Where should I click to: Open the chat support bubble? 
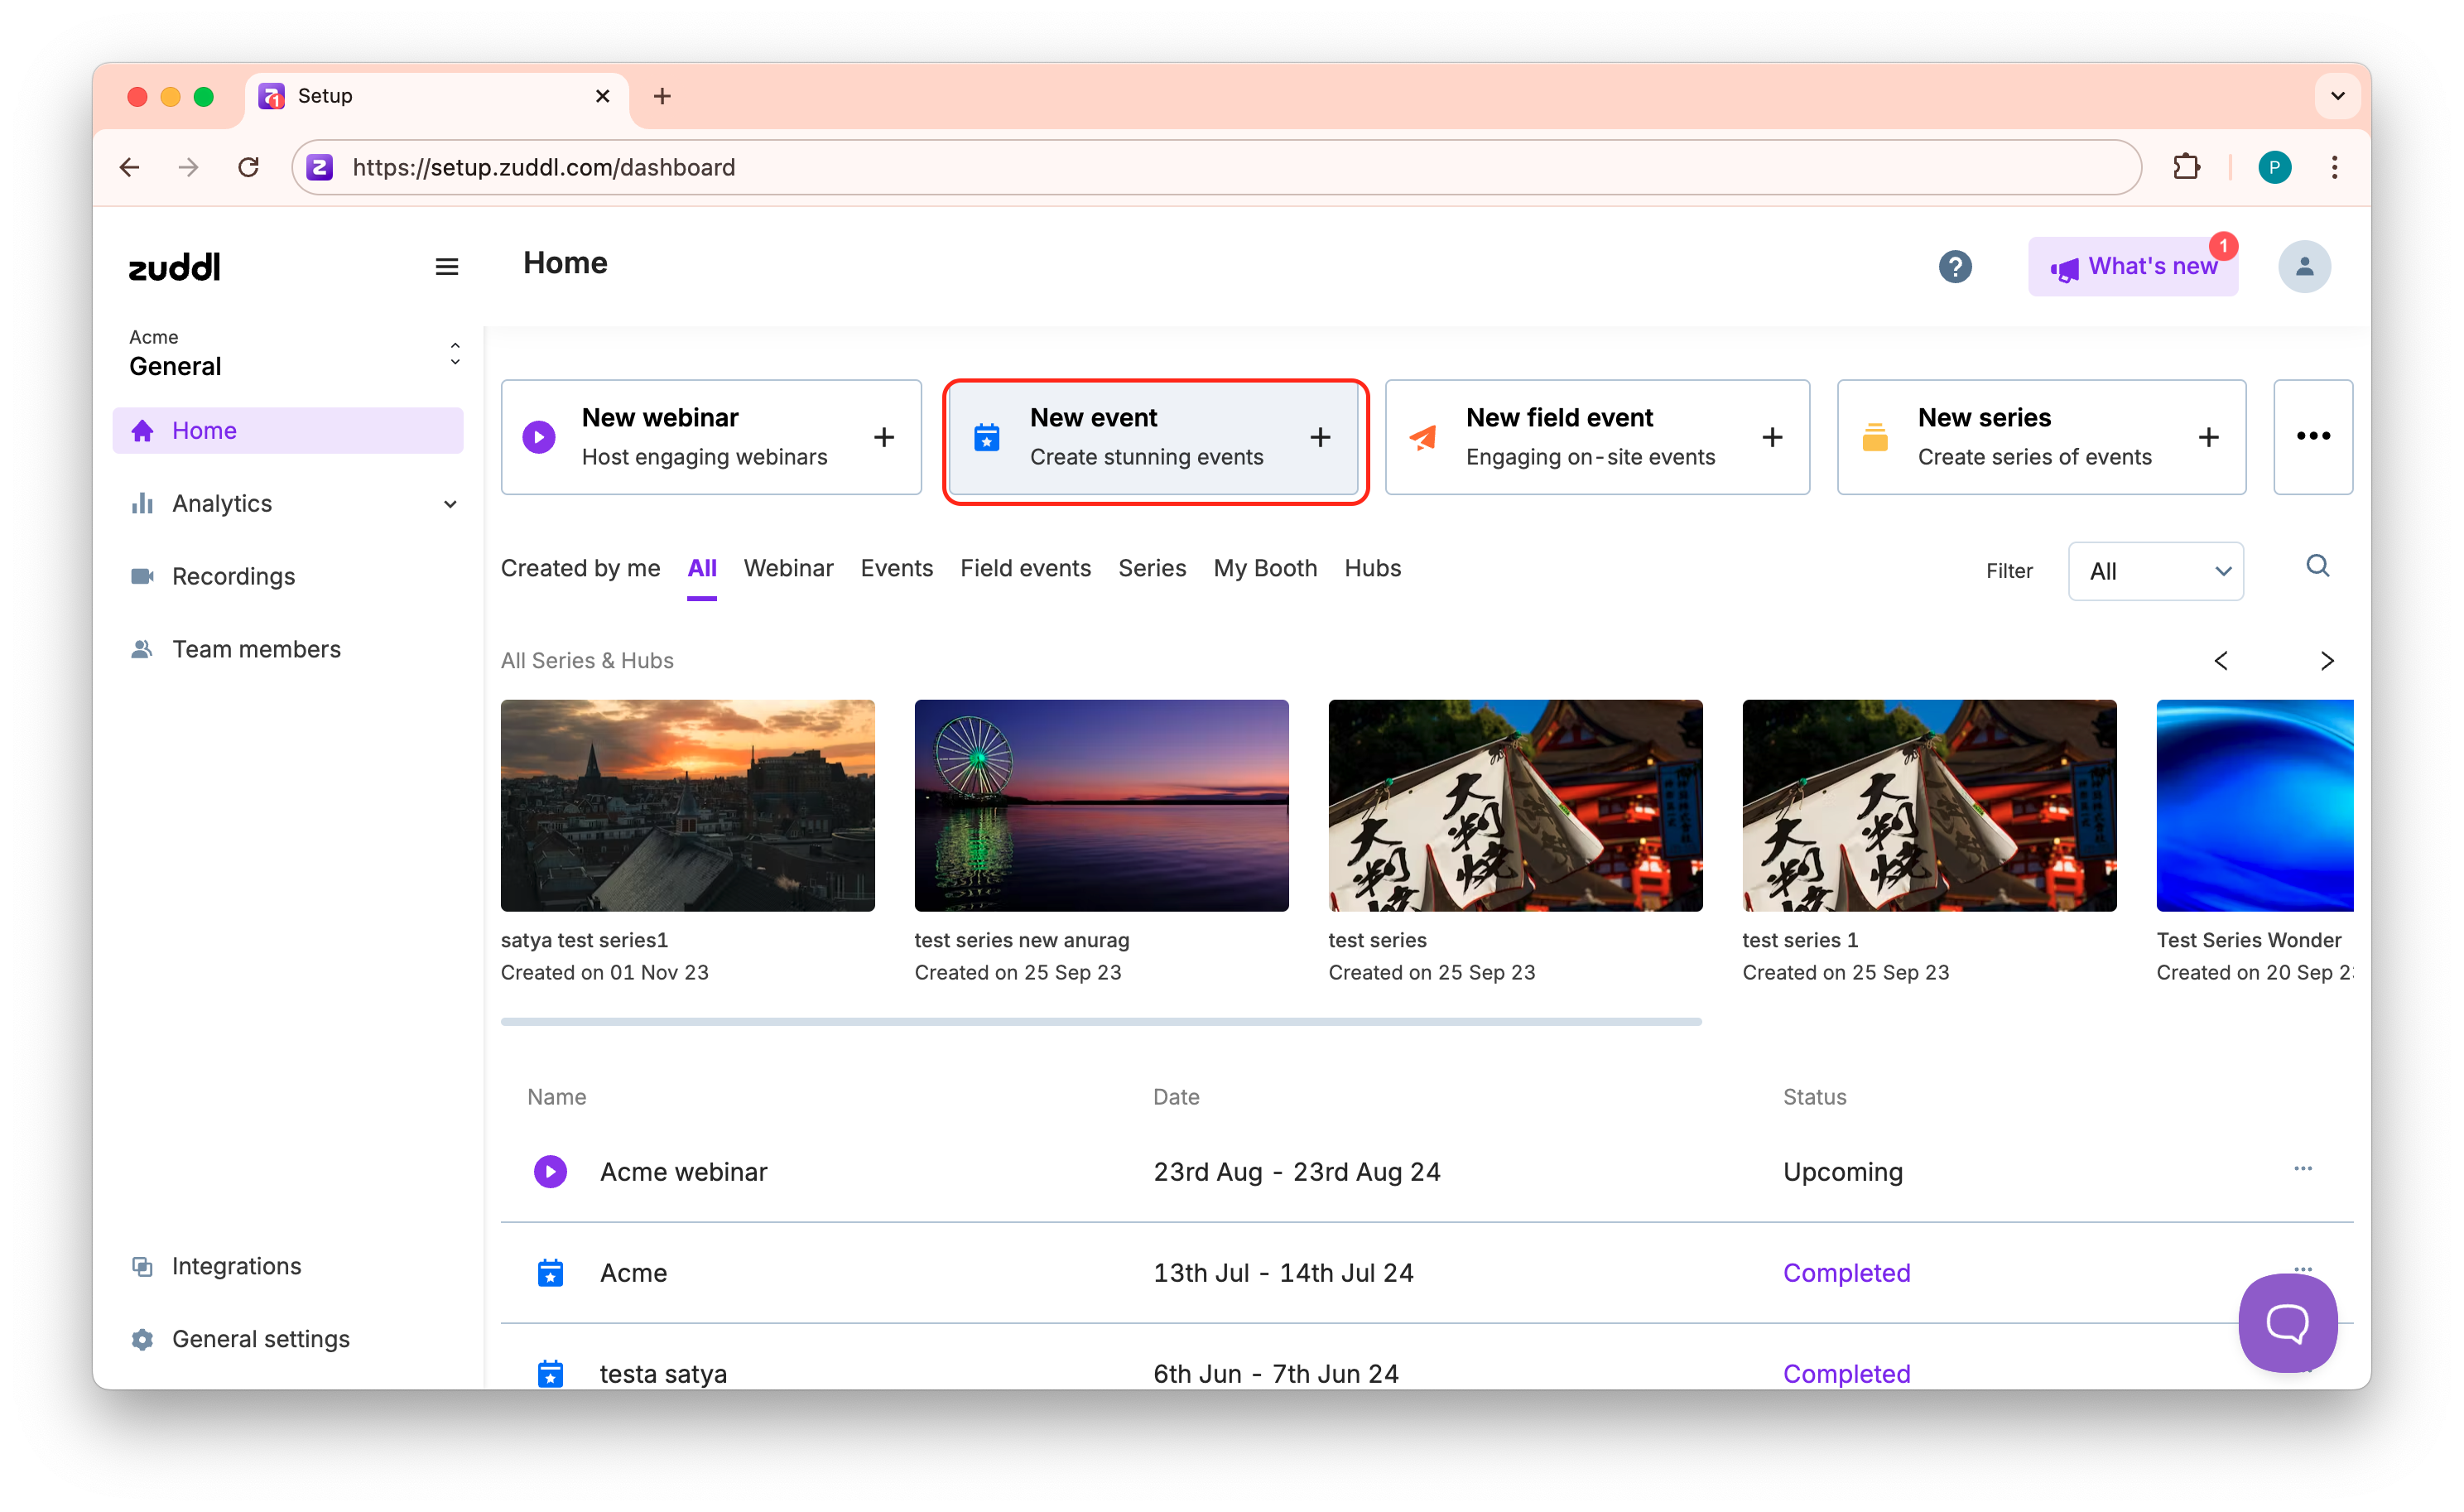tap(2286, 1322)
